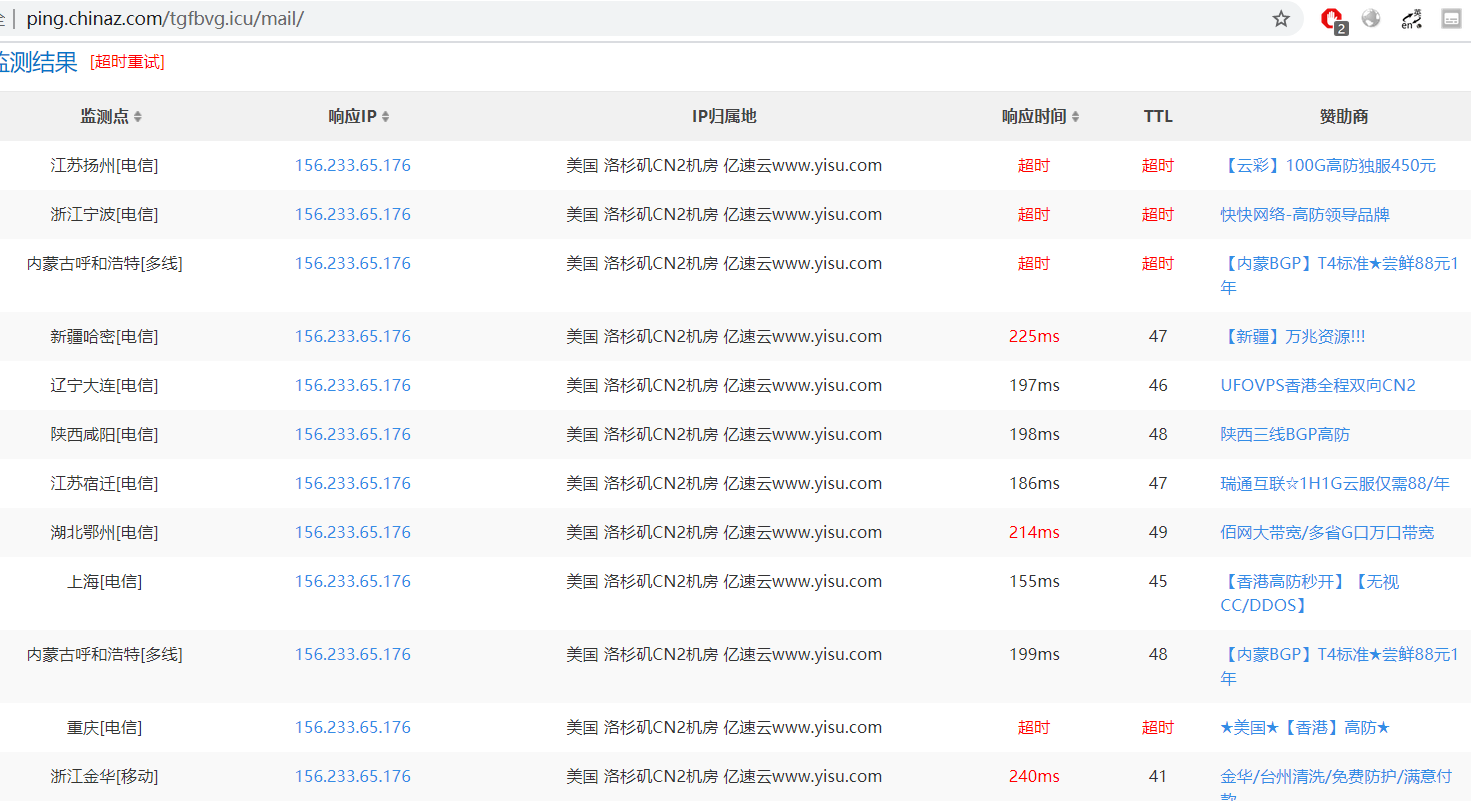This screenshot has height=801, width=1471.
Task: Open IP link in 新疆哈密[电信] row
Action: [352, 337]
